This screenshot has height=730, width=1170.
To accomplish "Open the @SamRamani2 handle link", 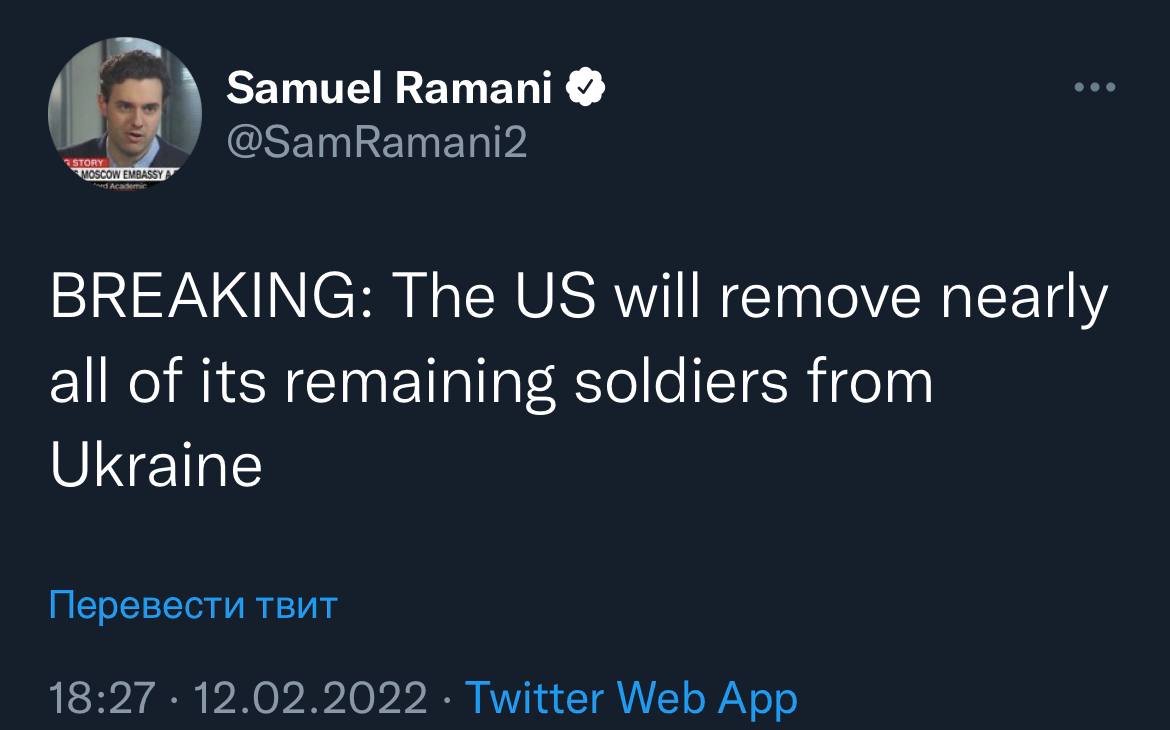I will coord(377,144).
